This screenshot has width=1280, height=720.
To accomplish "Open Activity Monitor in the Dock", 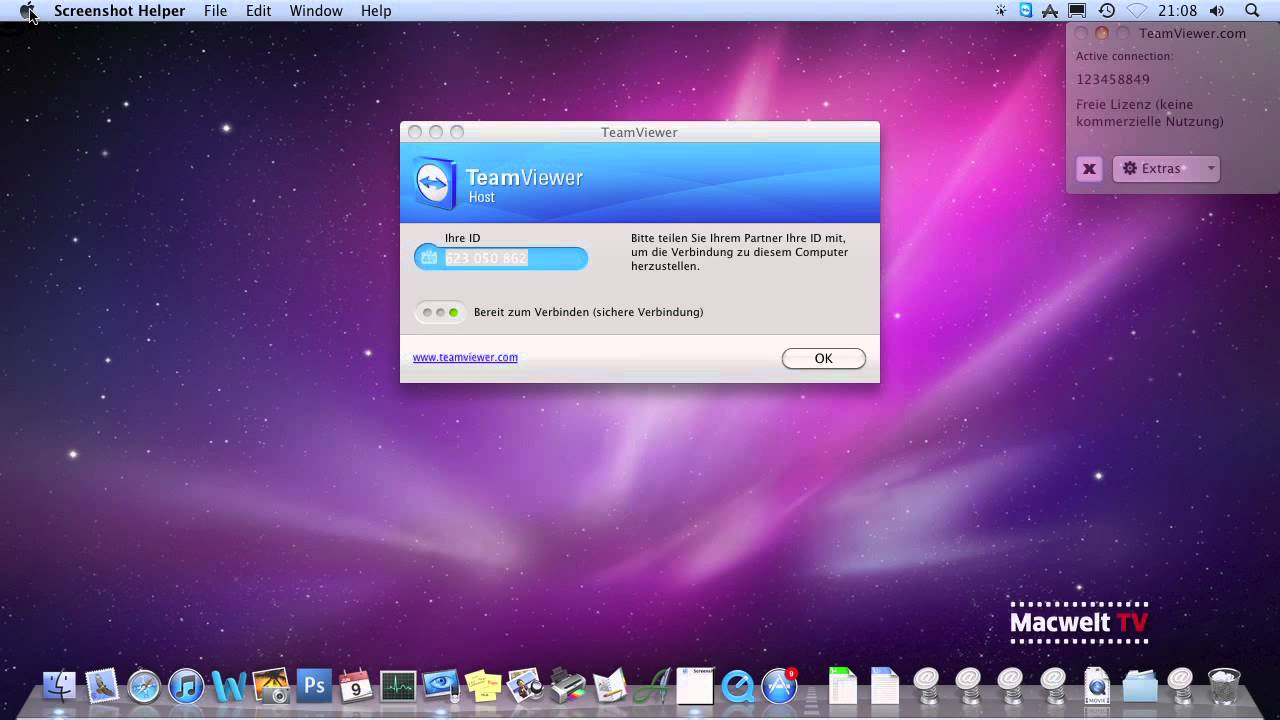I will tap(398, 686).
